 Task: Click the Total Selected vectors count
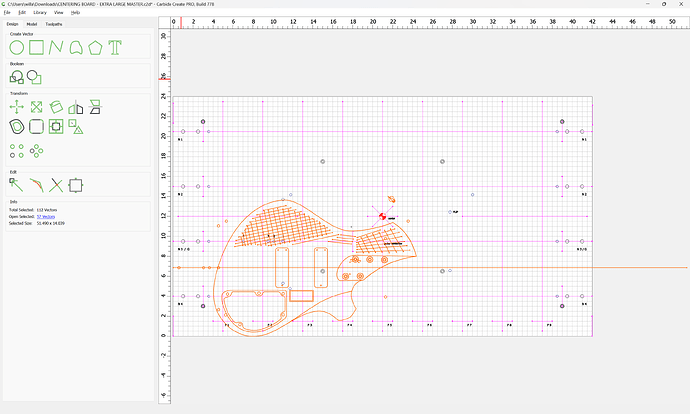47,210
